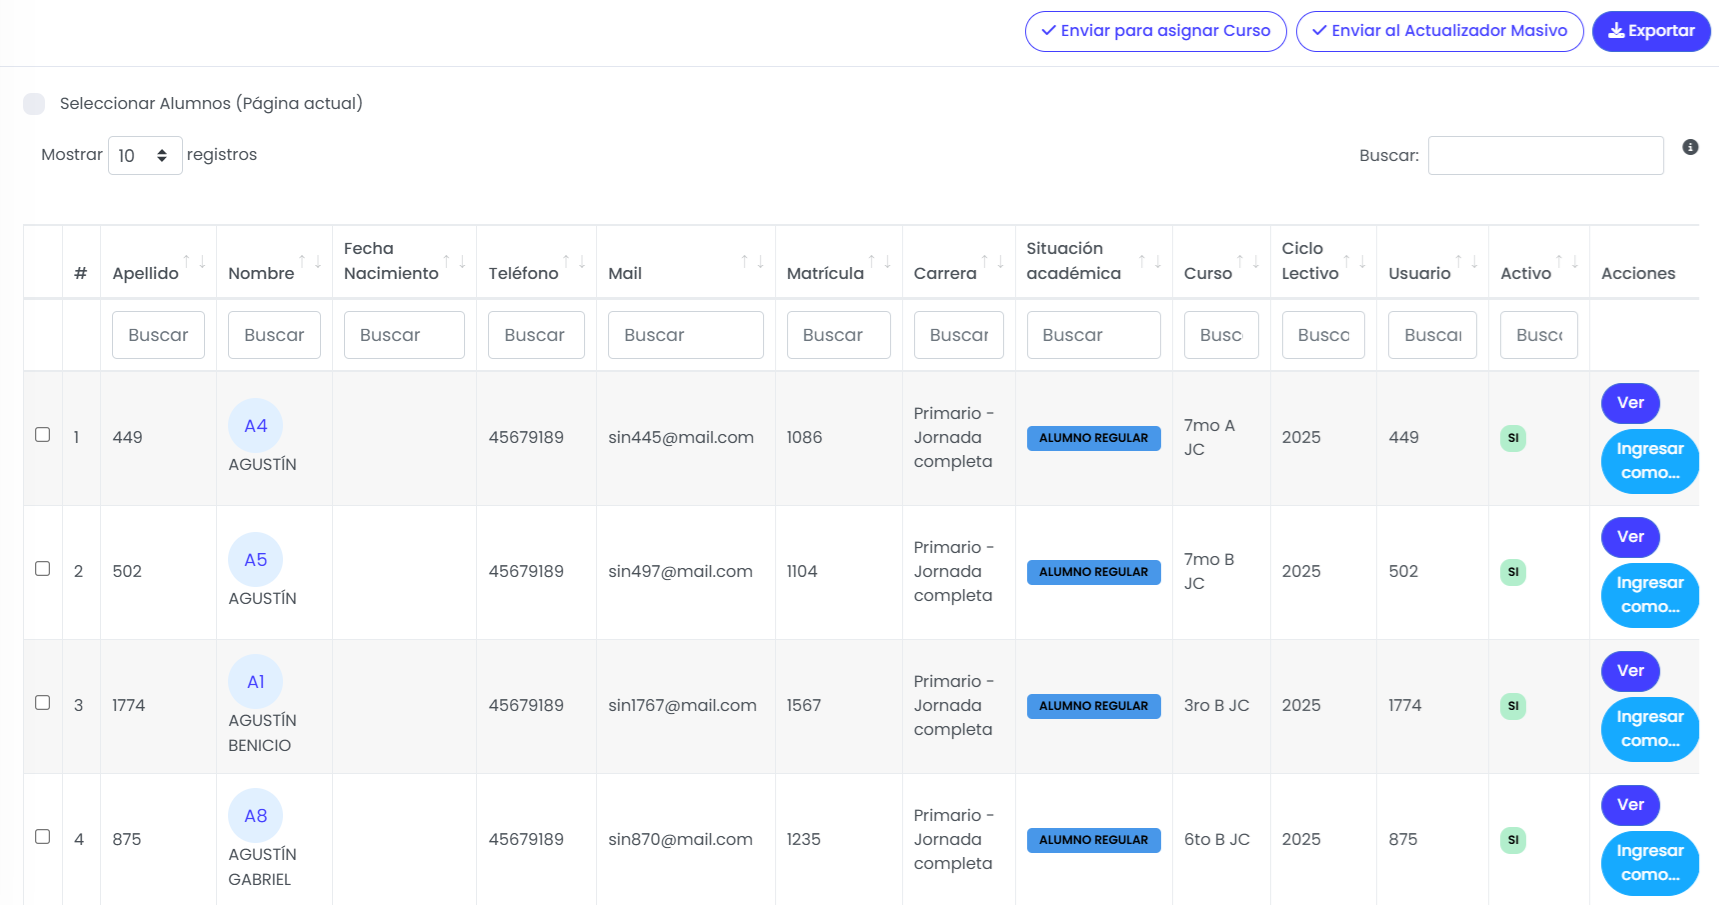Check the row 4 checkbox for student 875
The width and height of the screenshot is (1719, 905).
(42, 837)
